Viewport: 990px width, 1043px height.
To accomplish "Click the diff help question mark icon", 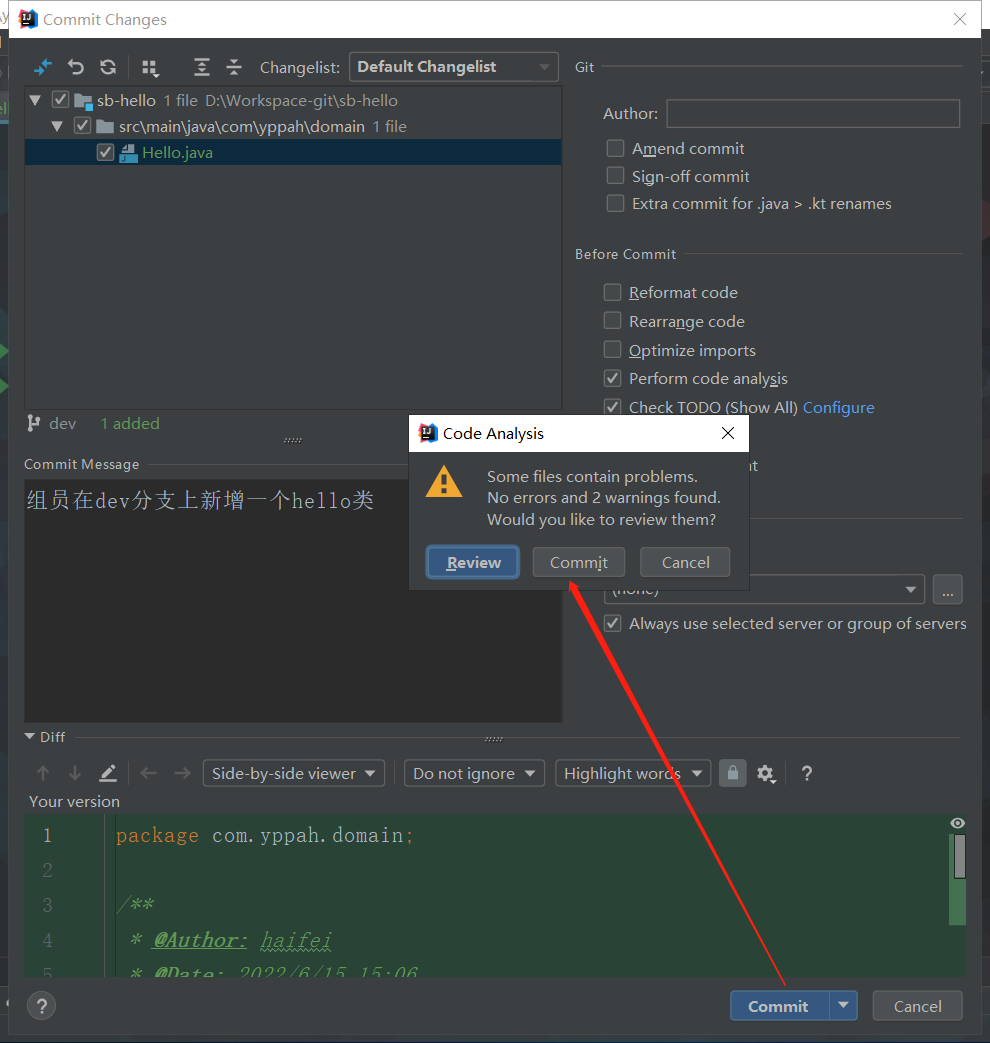I will click(807, 773).
